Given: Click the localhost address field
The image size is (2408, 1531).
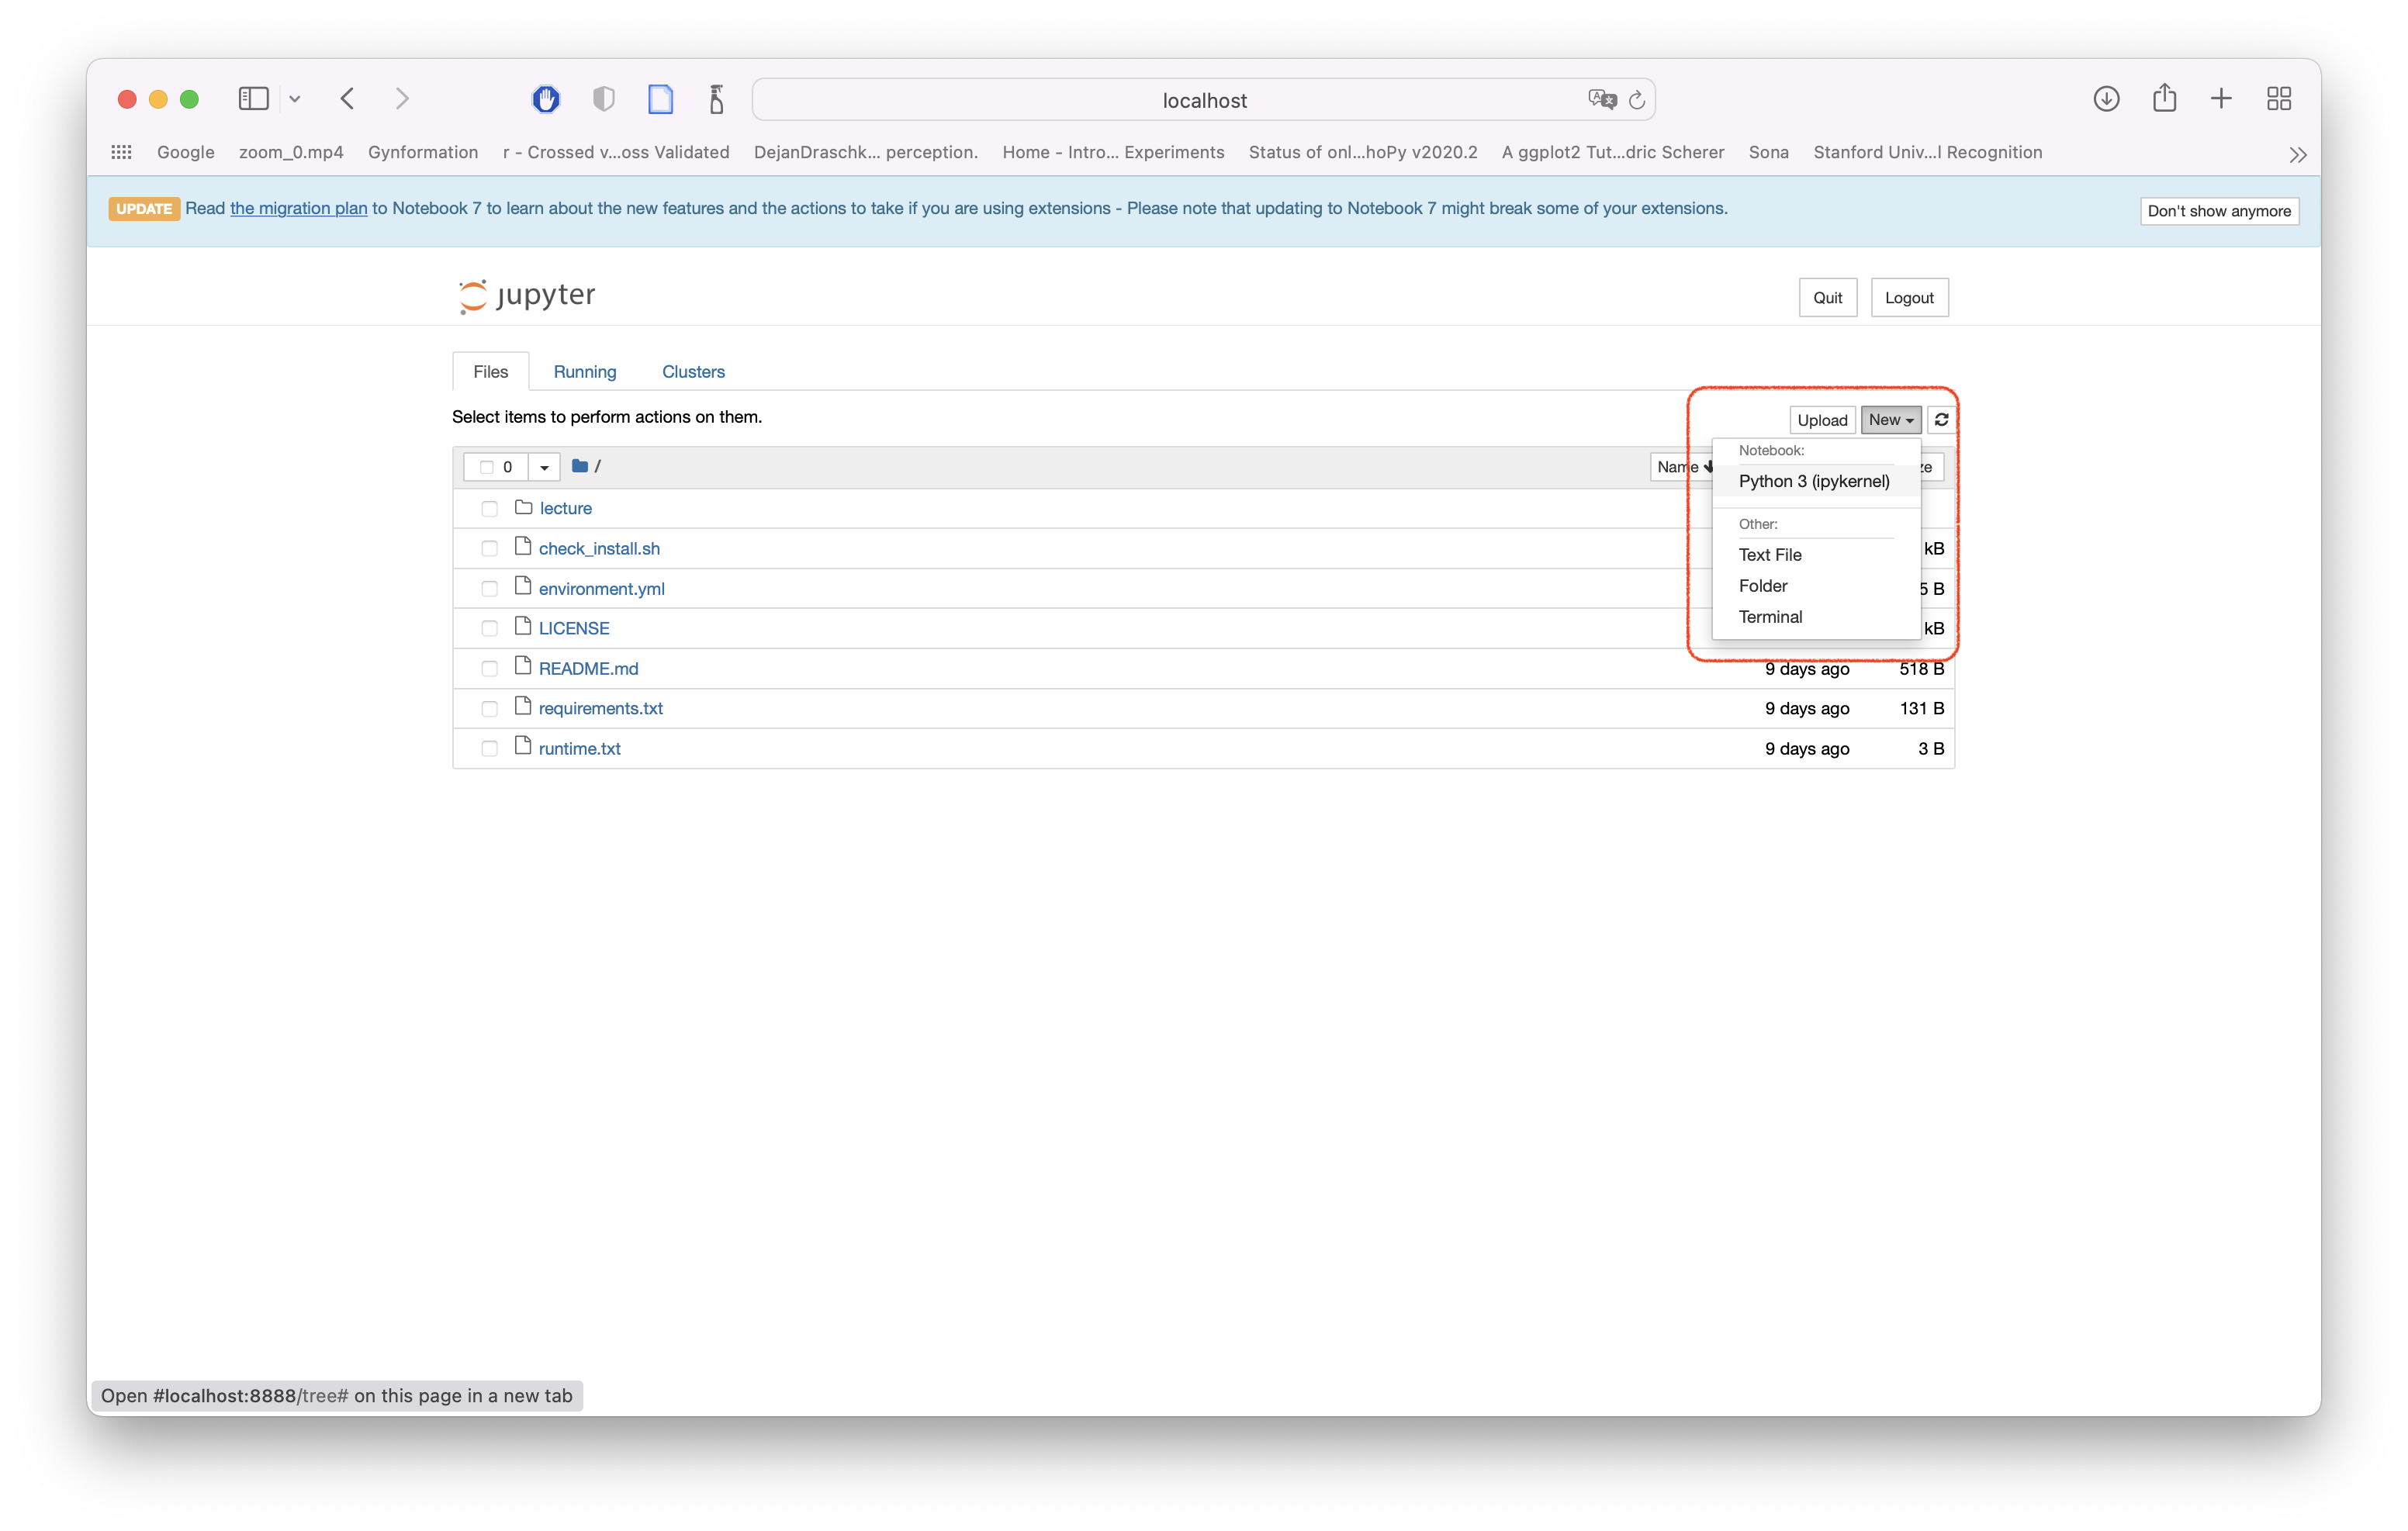Looking at the screenshot, I should coord(1203,100).
